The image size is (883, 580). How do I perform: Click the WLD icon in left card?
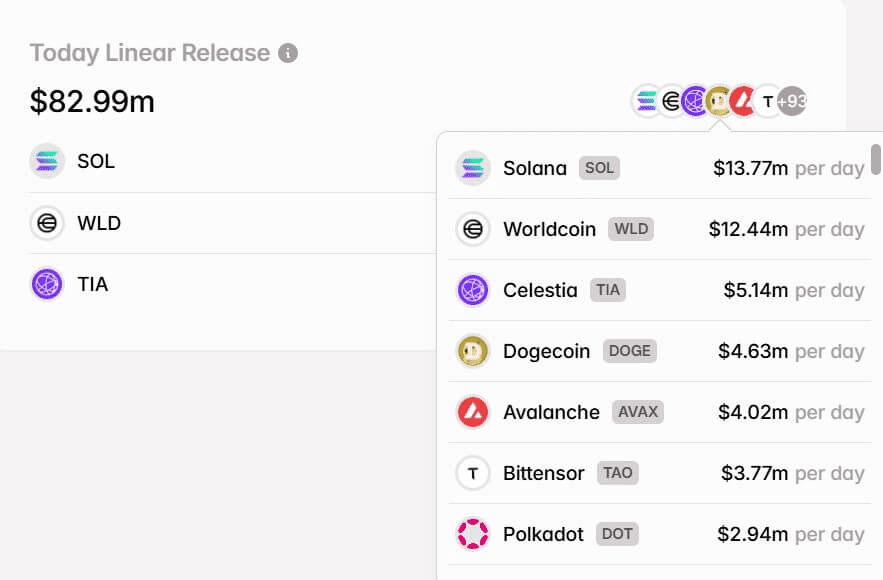coord(46,223)
